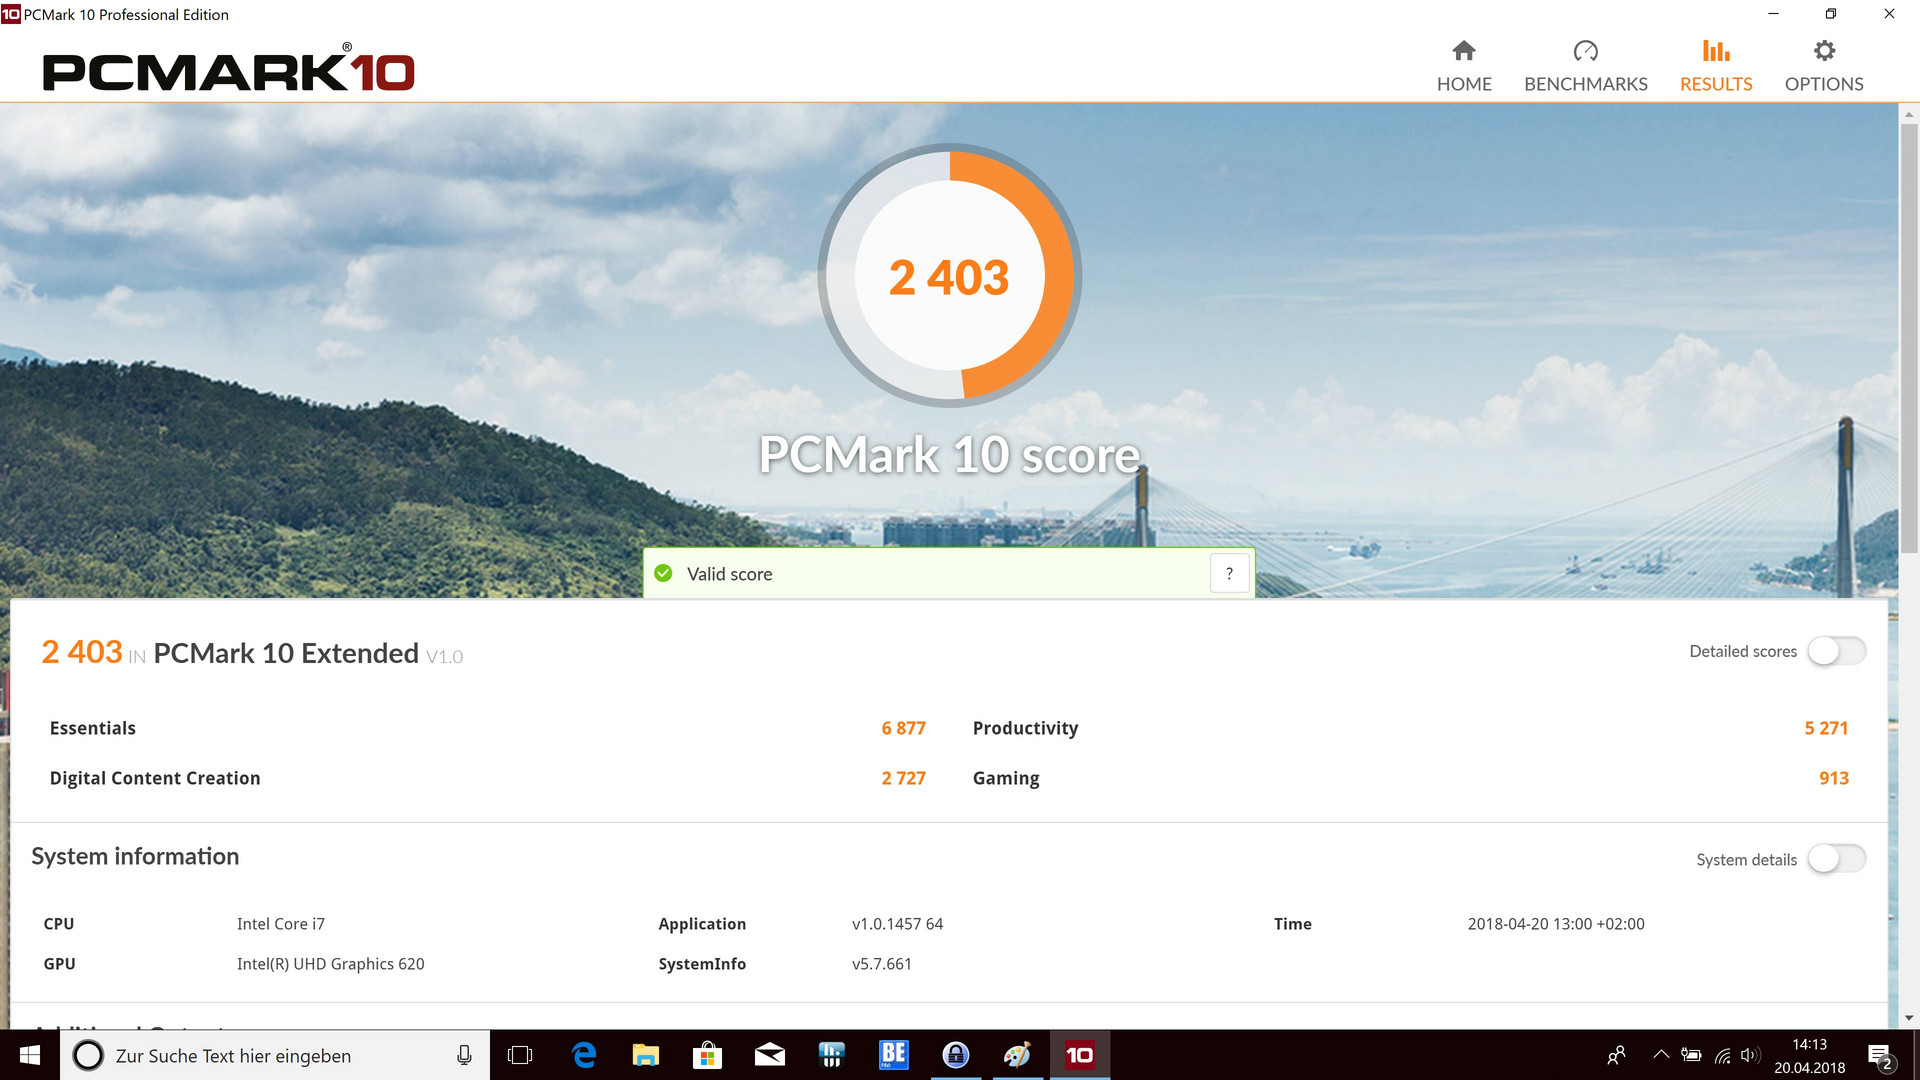Click the OPTIONS gear icon
The width and height of the screenshot is (1920, 1080).
pos(1824,50)
